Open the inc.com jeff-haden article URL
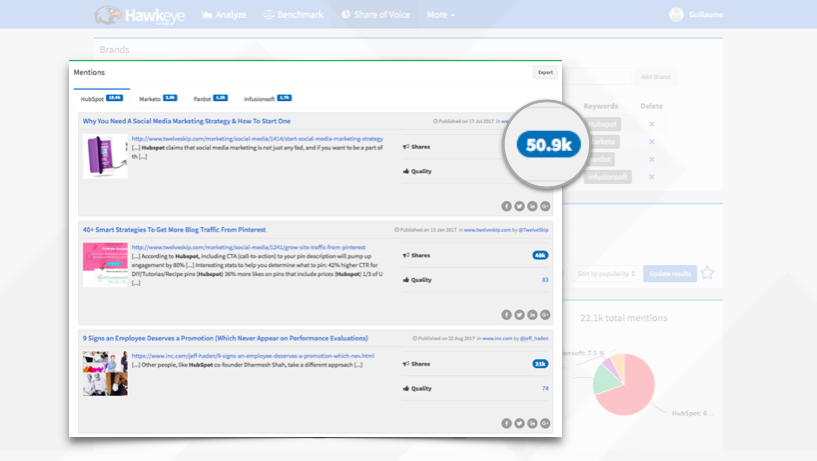This screenshot has width=817, height=461. pos(253,356)
